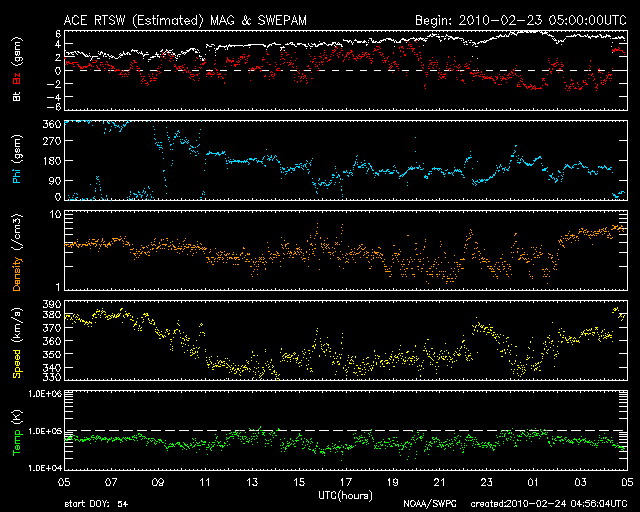Click the '1.0E+04' temperature tick label
The image size is (640, 512).
tap(45, 468)
